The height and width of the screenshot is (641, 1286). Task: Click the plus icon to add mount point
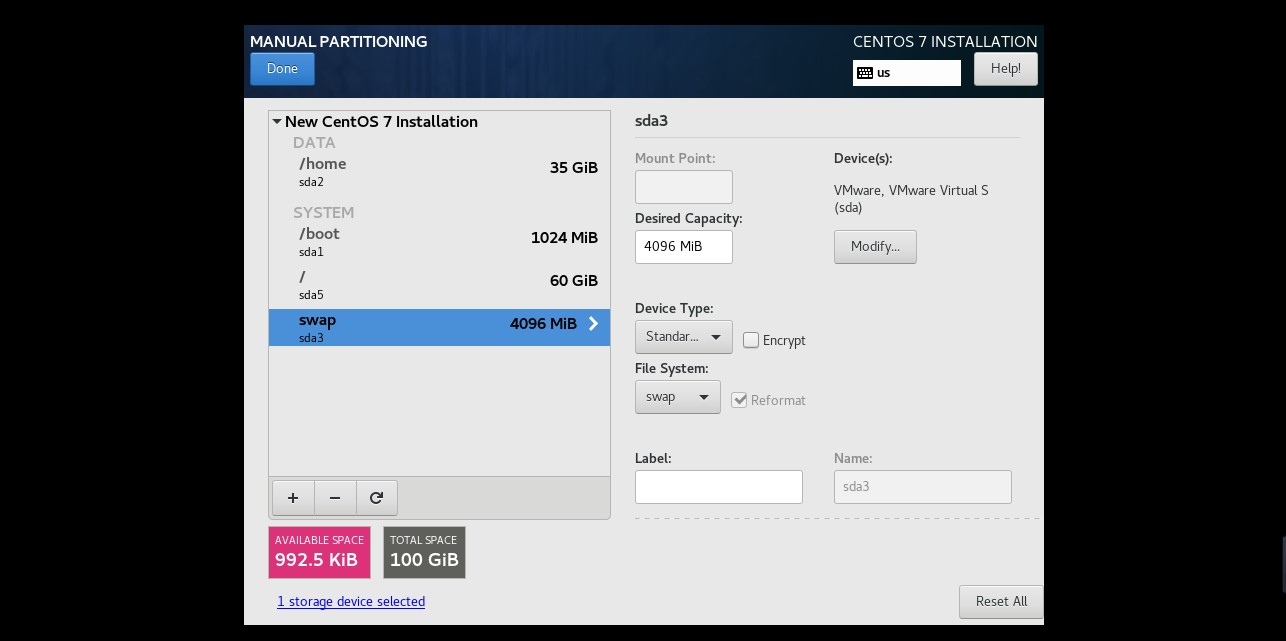point(293,497)
